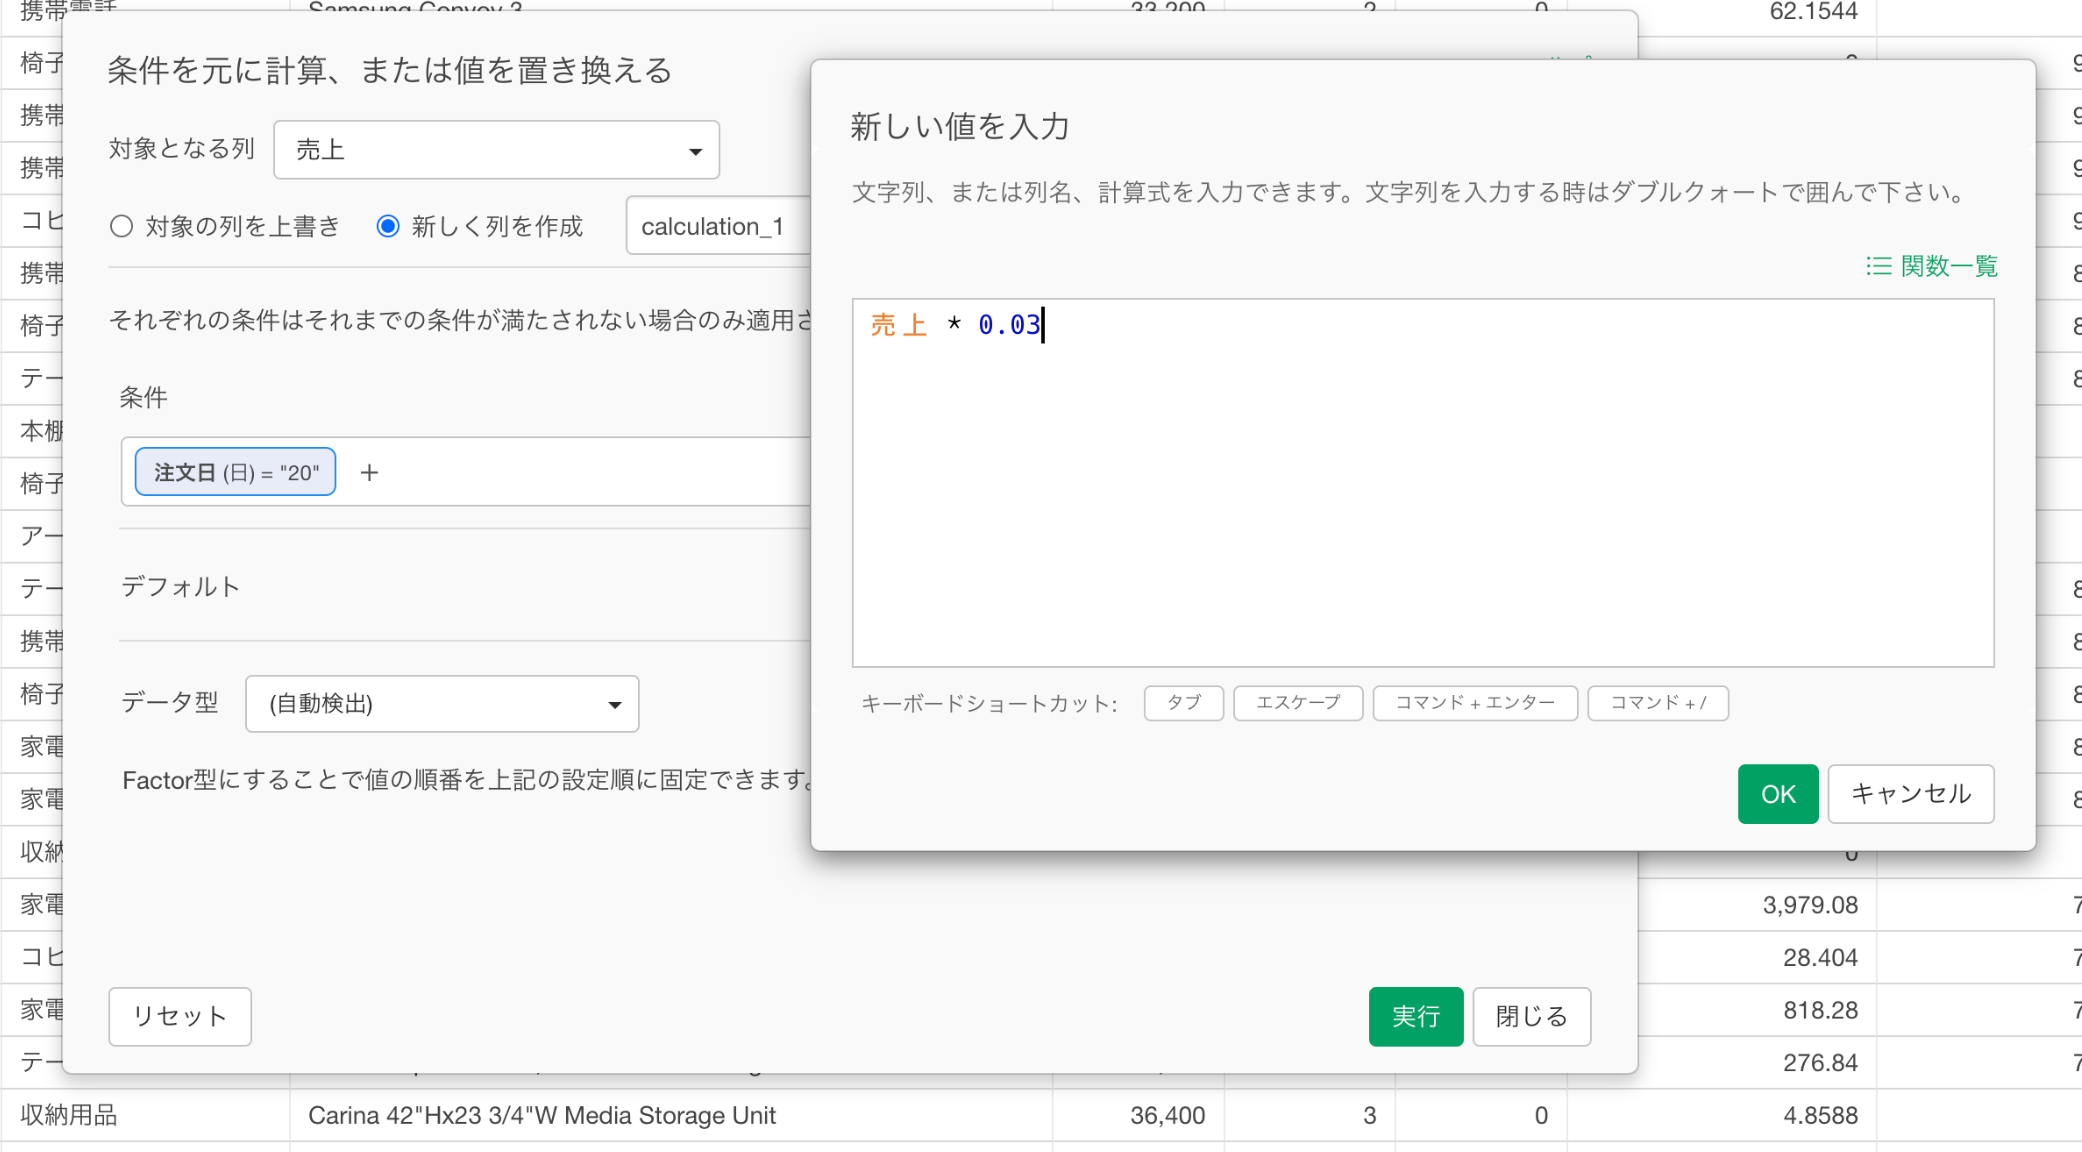The width and height of the screenshot is (2082, 1152).
Task: Click the エスケープ shortcut chip
Action: (1297, 702)
